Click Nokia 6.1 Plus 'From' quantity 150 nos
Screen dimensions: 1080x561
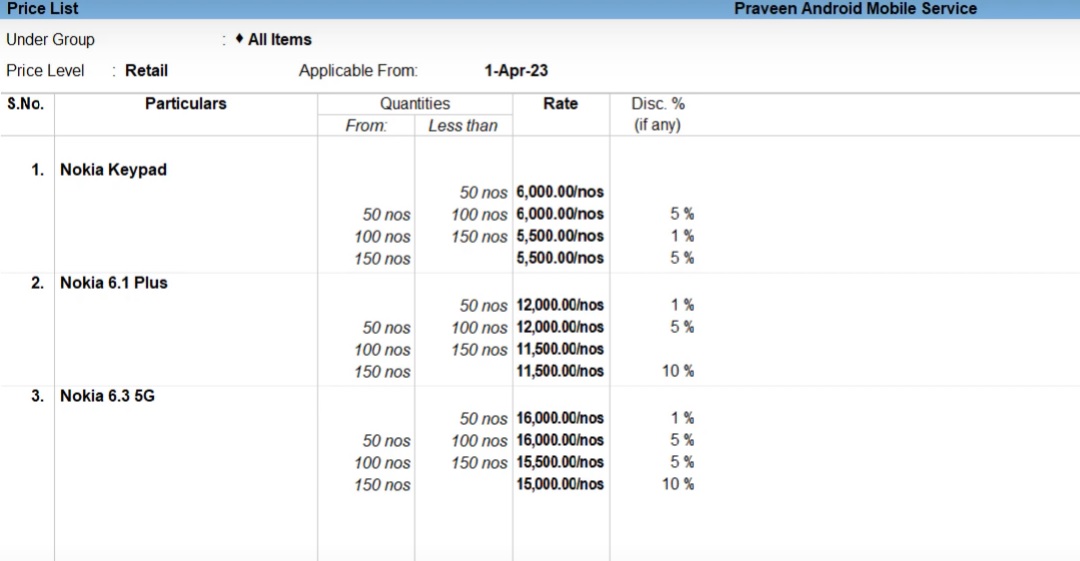pyautogui.click(x=382, y=371)
